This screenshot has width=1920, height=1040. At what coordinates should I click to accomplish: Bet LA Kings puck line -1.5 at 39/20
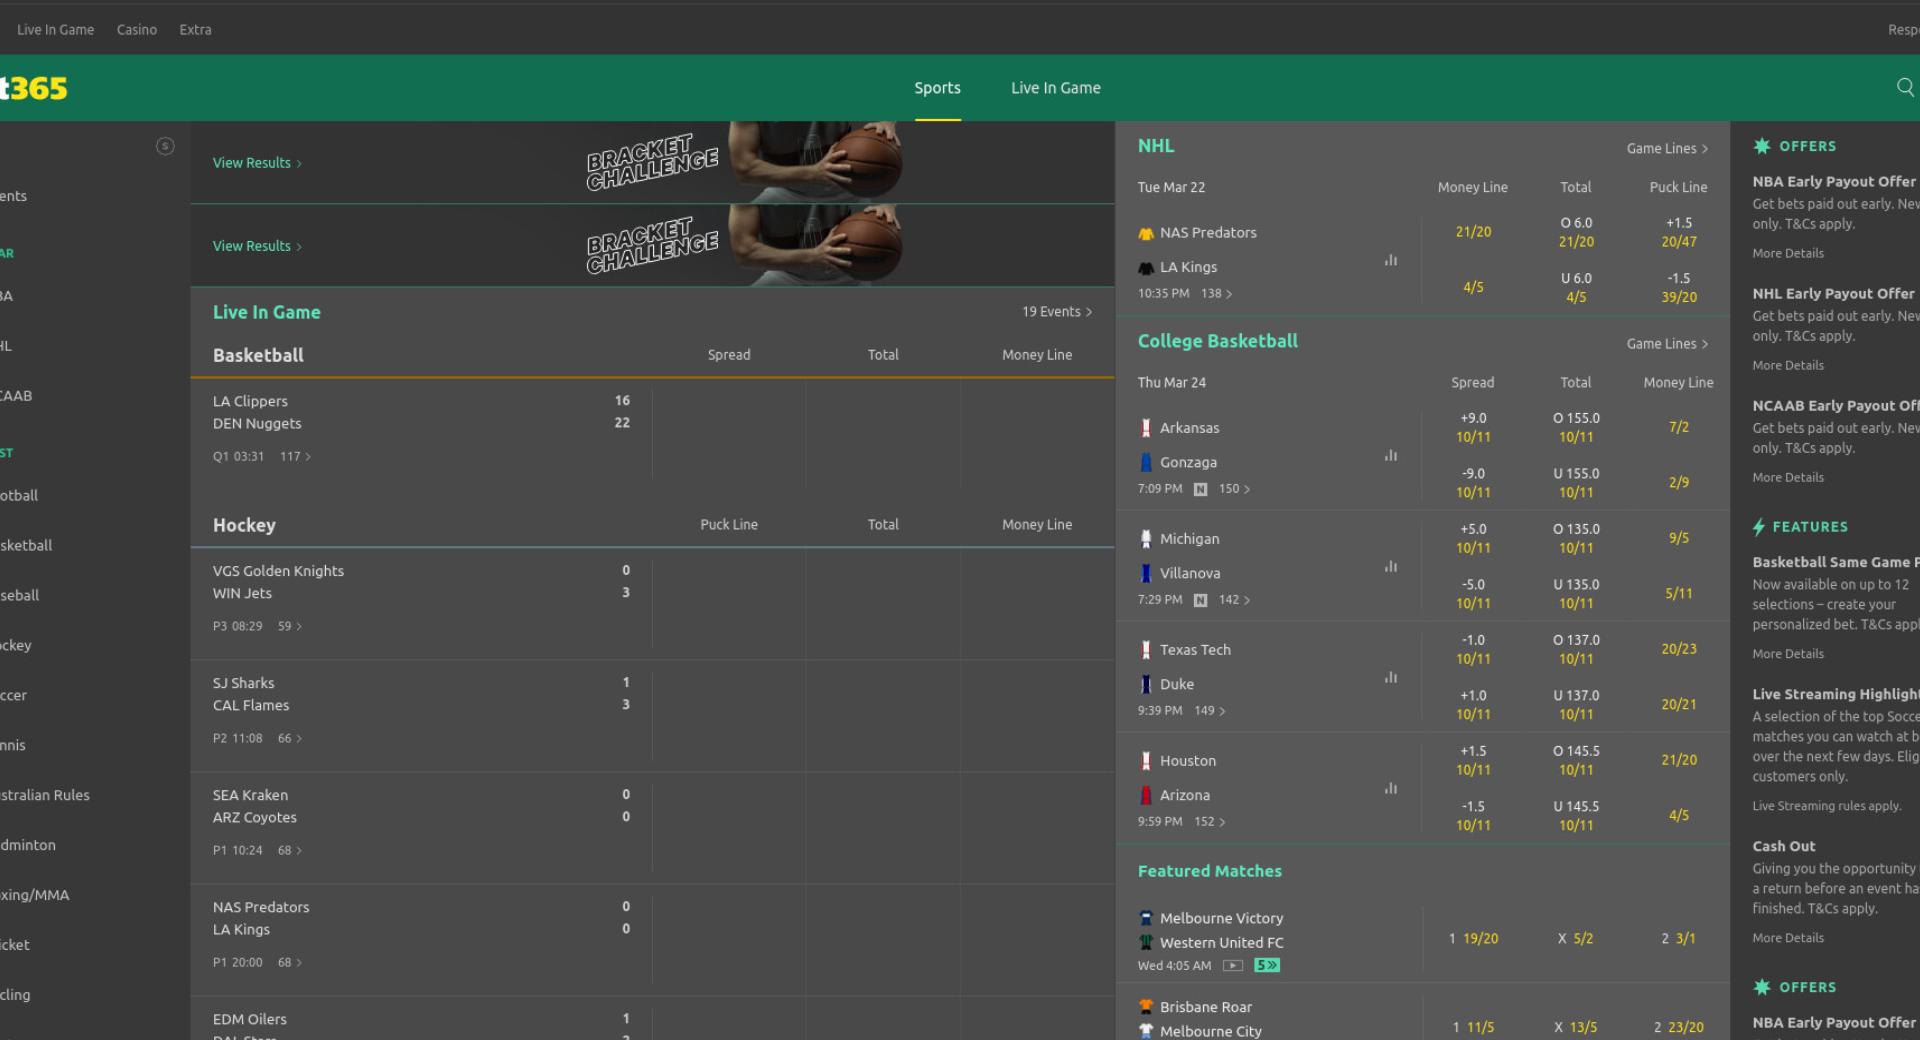pyautogui.click(x=1678, y=288)
